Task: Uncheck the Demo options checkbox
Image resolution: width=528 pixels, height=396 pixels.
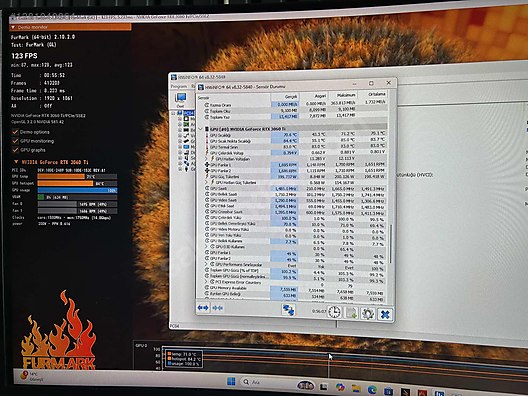Action: [x=15, y=132]
